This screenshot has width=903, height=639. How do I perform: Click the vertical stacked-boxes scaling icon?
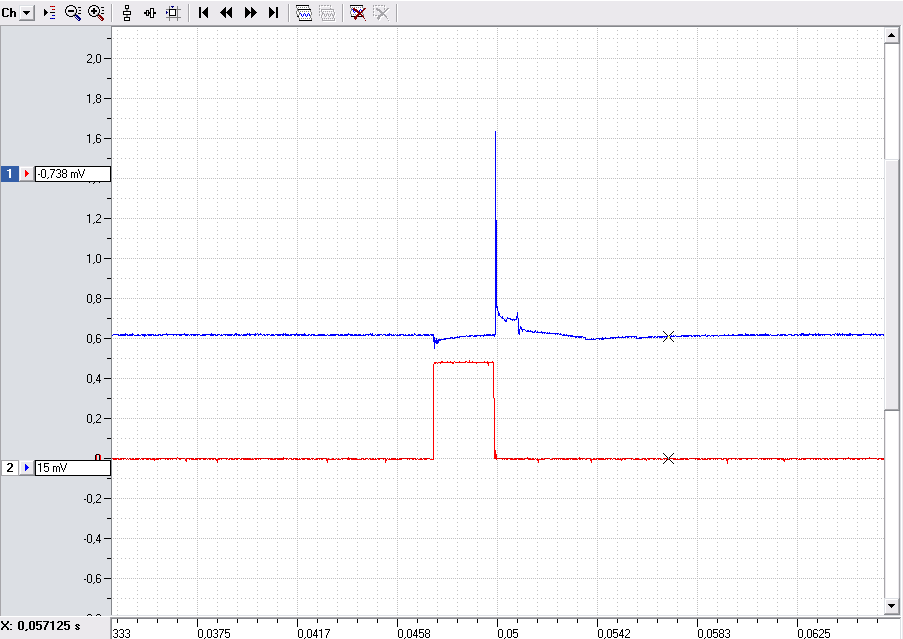tap(127, 13)
